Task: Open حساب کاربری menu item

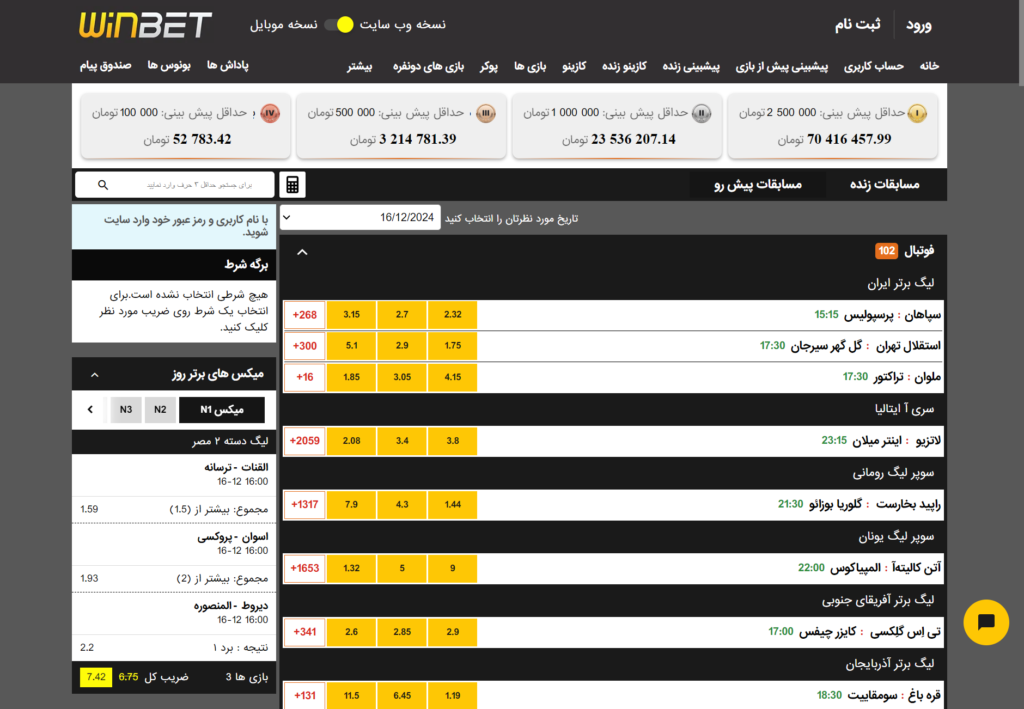Action: tap(873, 66)
